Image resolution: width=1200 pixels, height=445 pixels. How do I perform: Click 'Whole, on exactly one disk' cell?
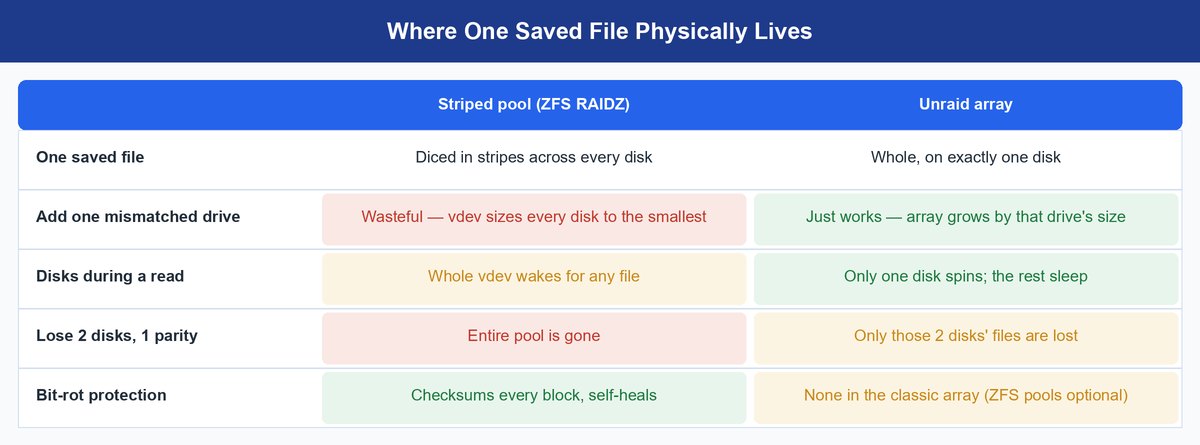click(x=966, y=157)
